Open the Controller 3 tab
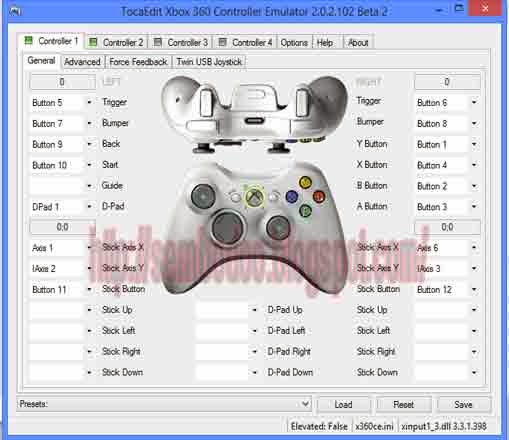The height and width of the screenshot is (440, 509). 181,43
